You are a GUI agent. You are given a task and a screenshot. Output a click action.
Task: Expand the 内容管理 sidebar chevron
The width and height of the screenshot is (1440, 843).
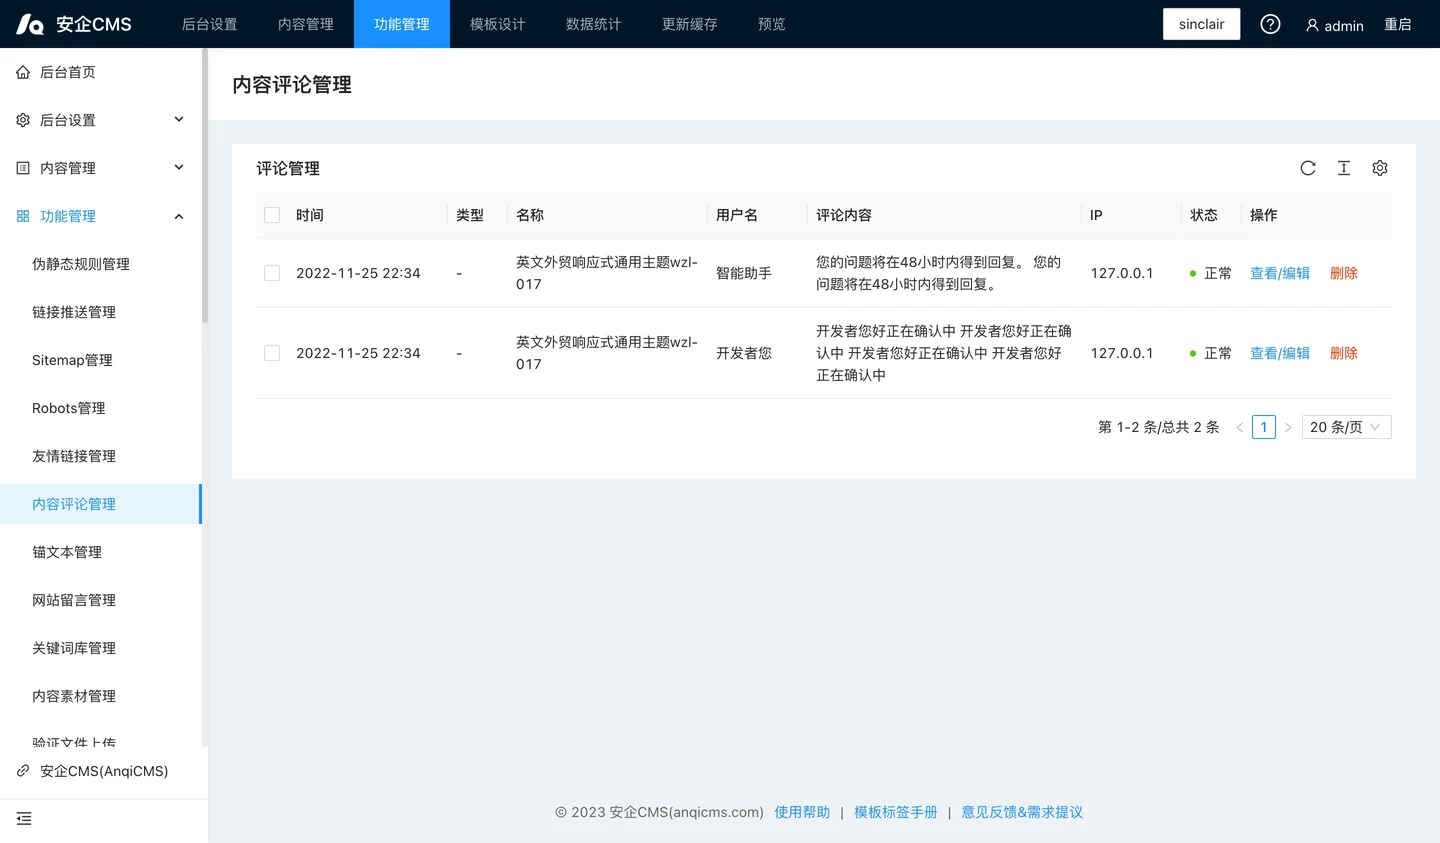179,168
